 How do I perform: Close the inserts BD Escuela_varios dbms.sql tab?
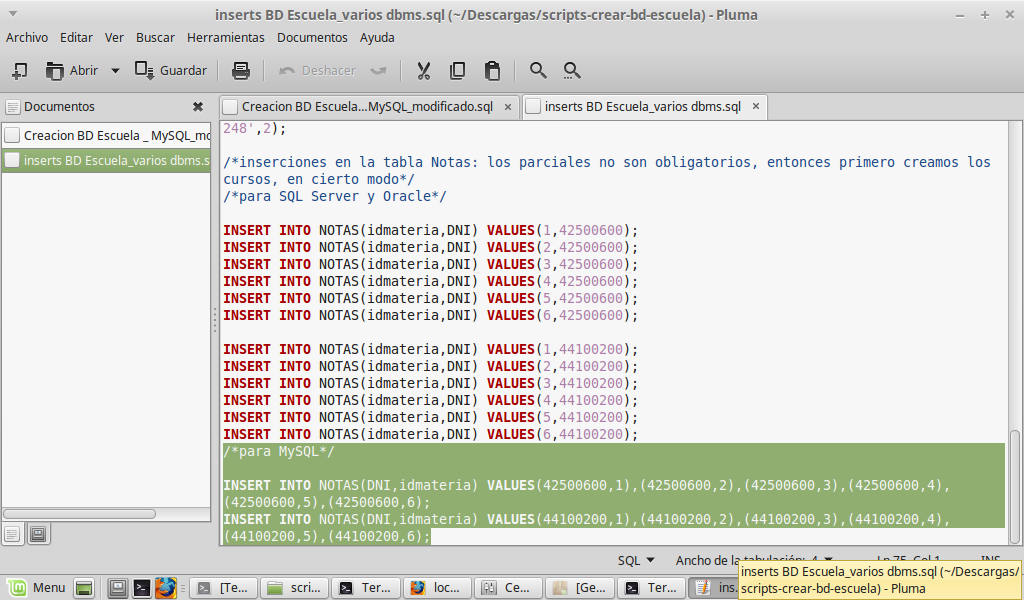coord(756,106)
